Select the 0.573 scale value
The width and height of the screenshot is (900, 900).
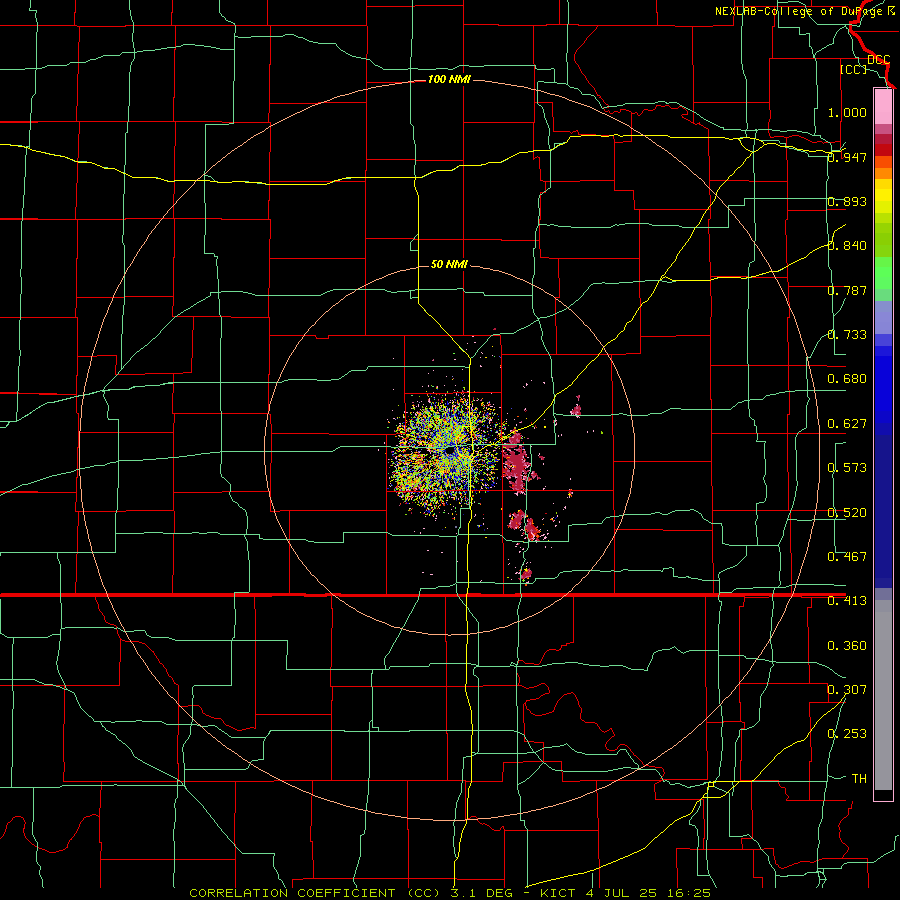pos(847,468)
